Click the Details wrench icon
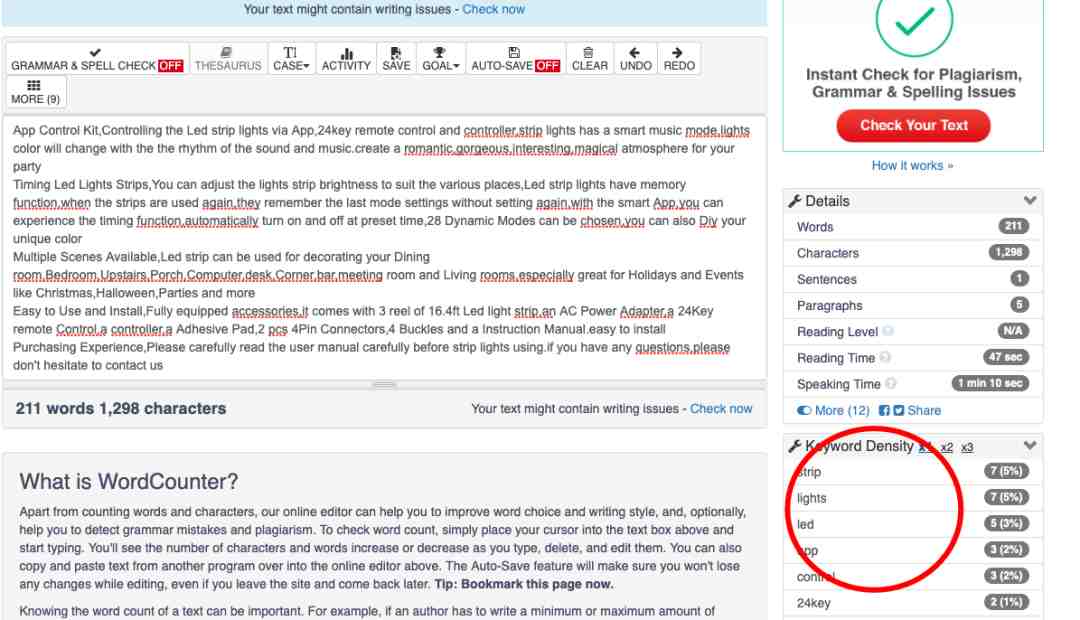 point(795,201)
